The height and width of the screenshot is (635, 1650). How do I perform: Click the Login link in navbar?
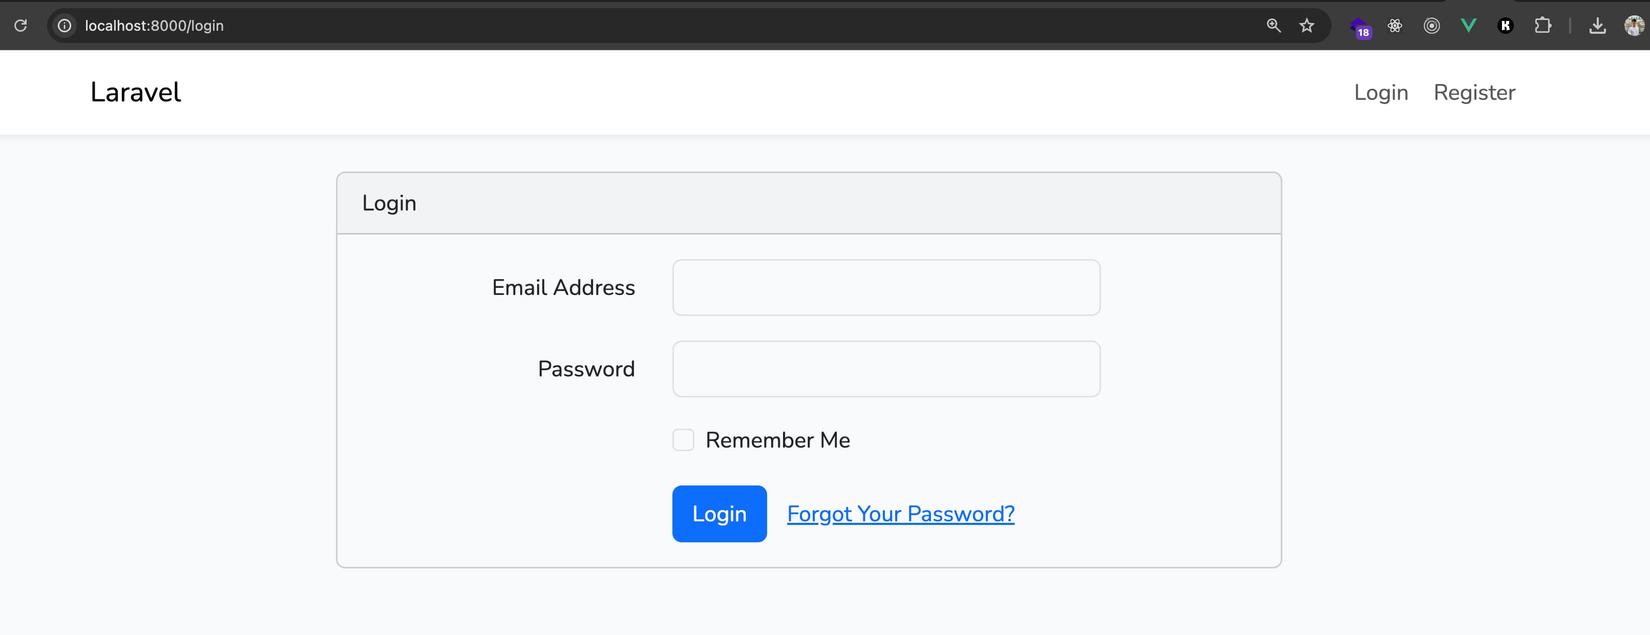coord(1380,93)
